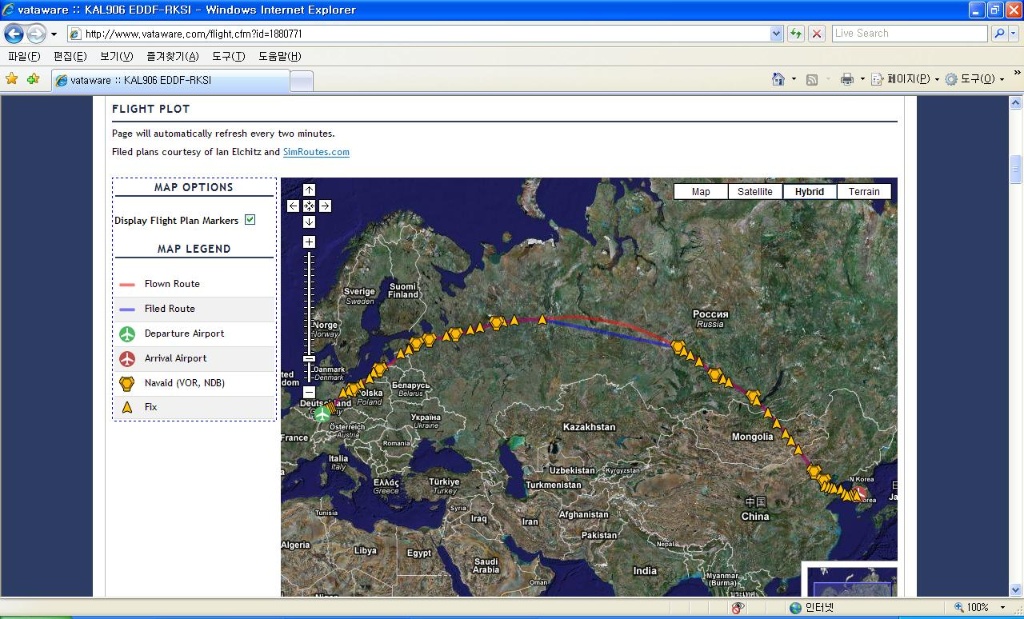This screenshot has height=619, width=1024.
Task: Pan the map left with the arrow
Action: (293, 206)
